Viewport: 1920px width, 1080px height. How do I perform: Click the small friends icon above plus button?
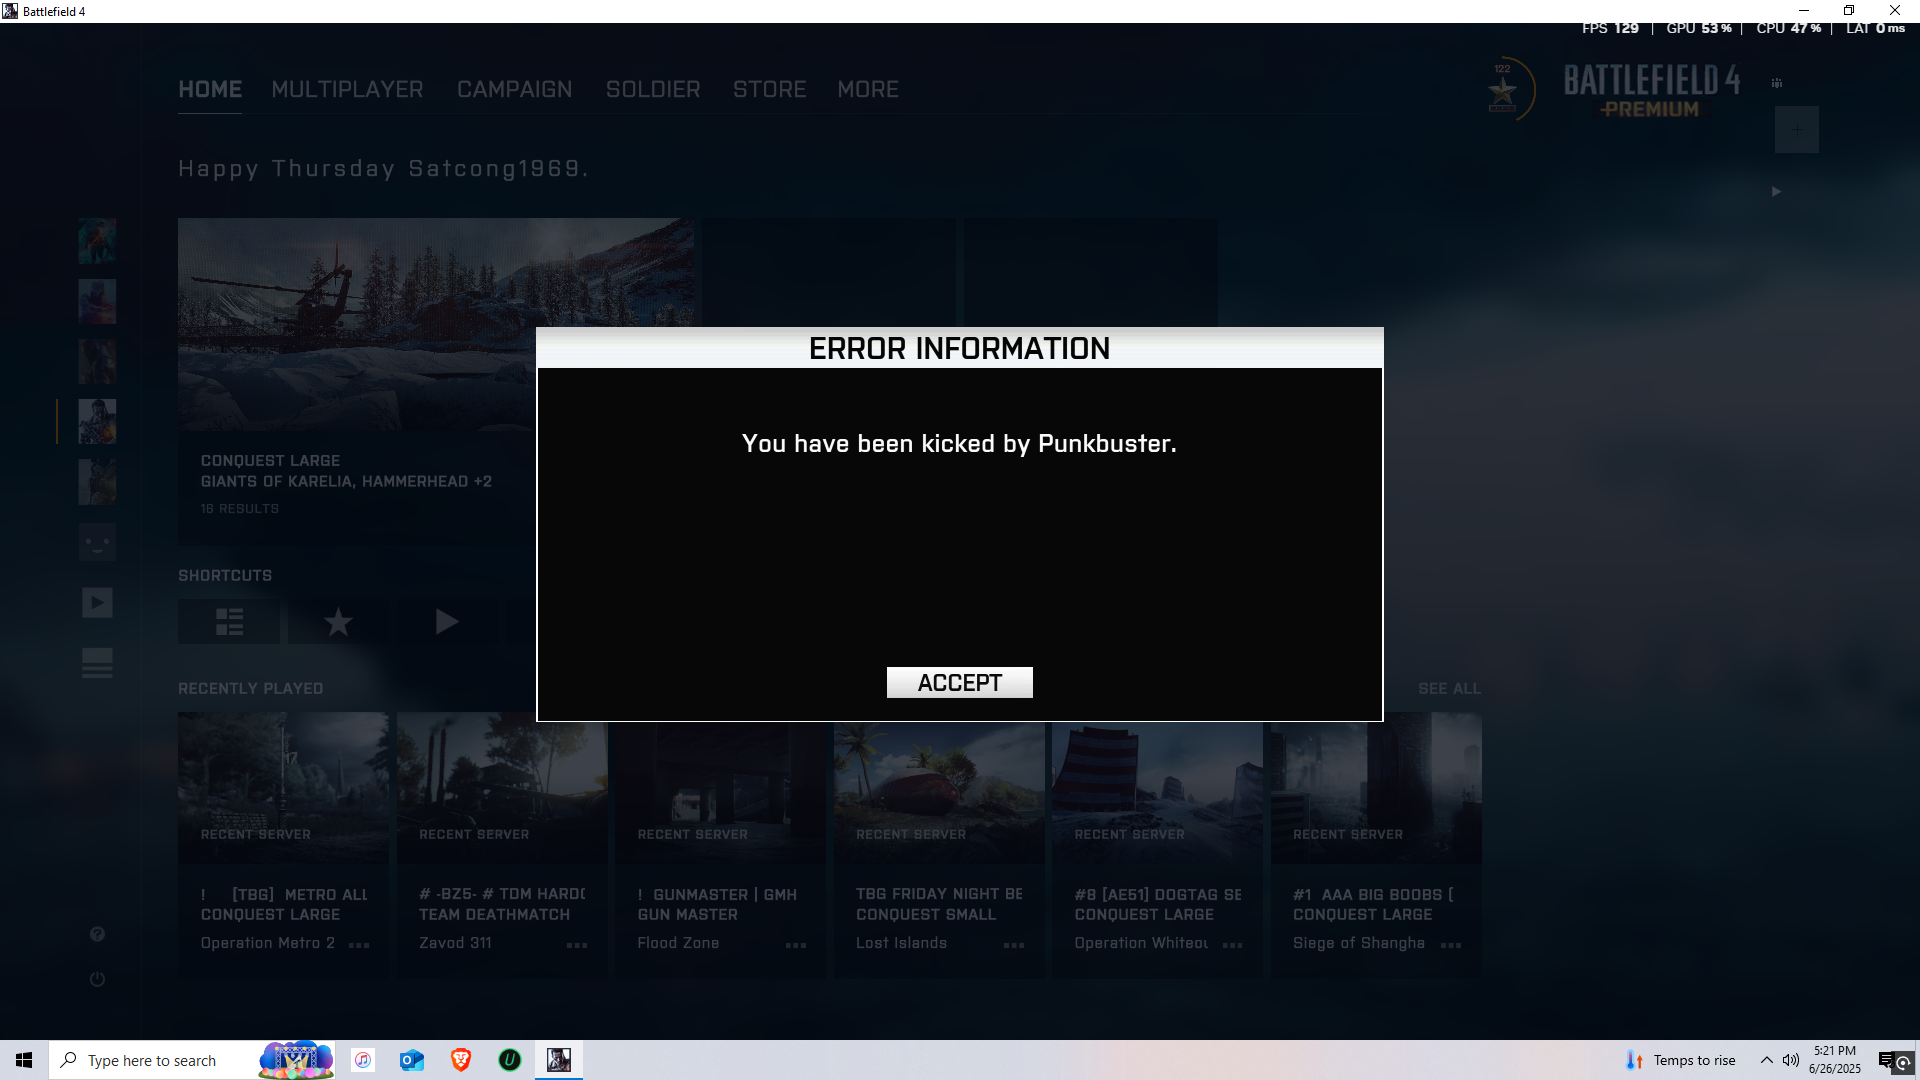[x=1777, y=83]
